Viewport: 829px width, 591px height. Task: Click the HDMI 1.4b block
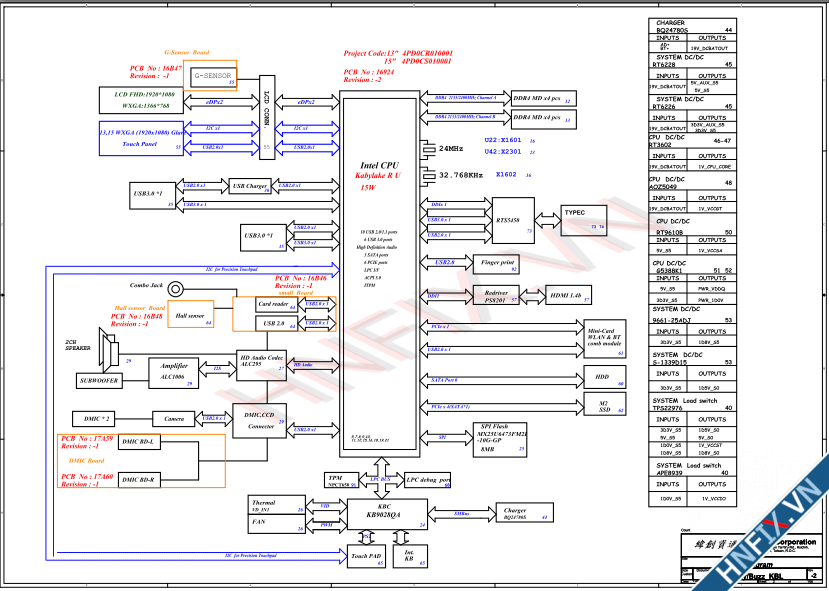pyautogui.click(x=571, y=297)
